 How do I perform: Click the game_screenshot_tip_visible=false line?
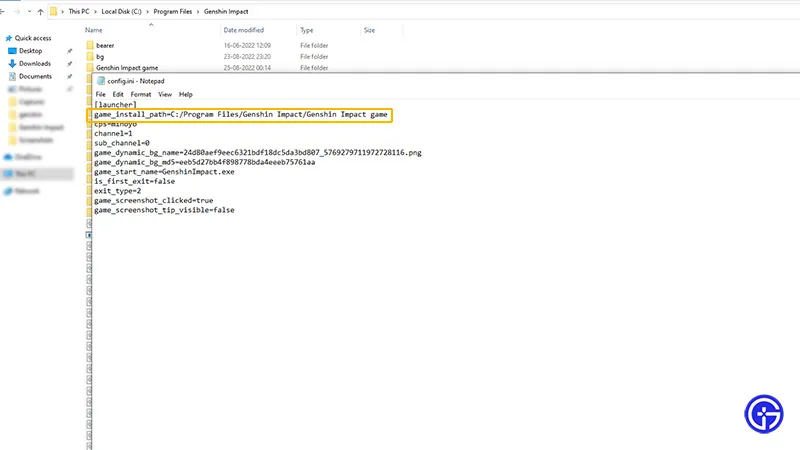164,210
